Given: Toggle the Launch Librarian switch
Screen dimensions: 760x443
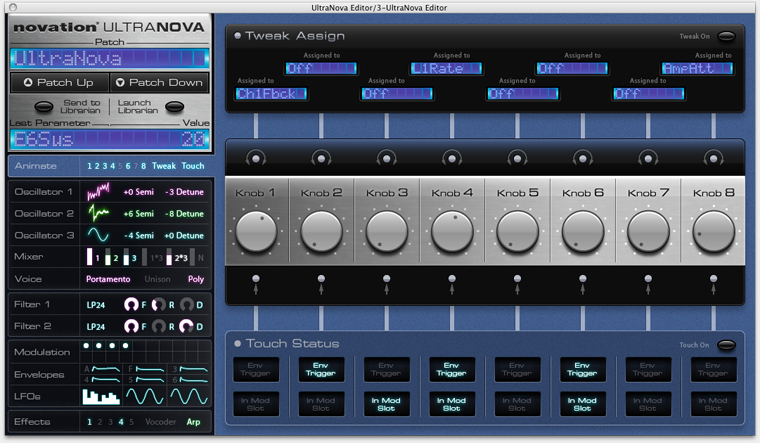Looking at the screenshot, I should 174,106.
